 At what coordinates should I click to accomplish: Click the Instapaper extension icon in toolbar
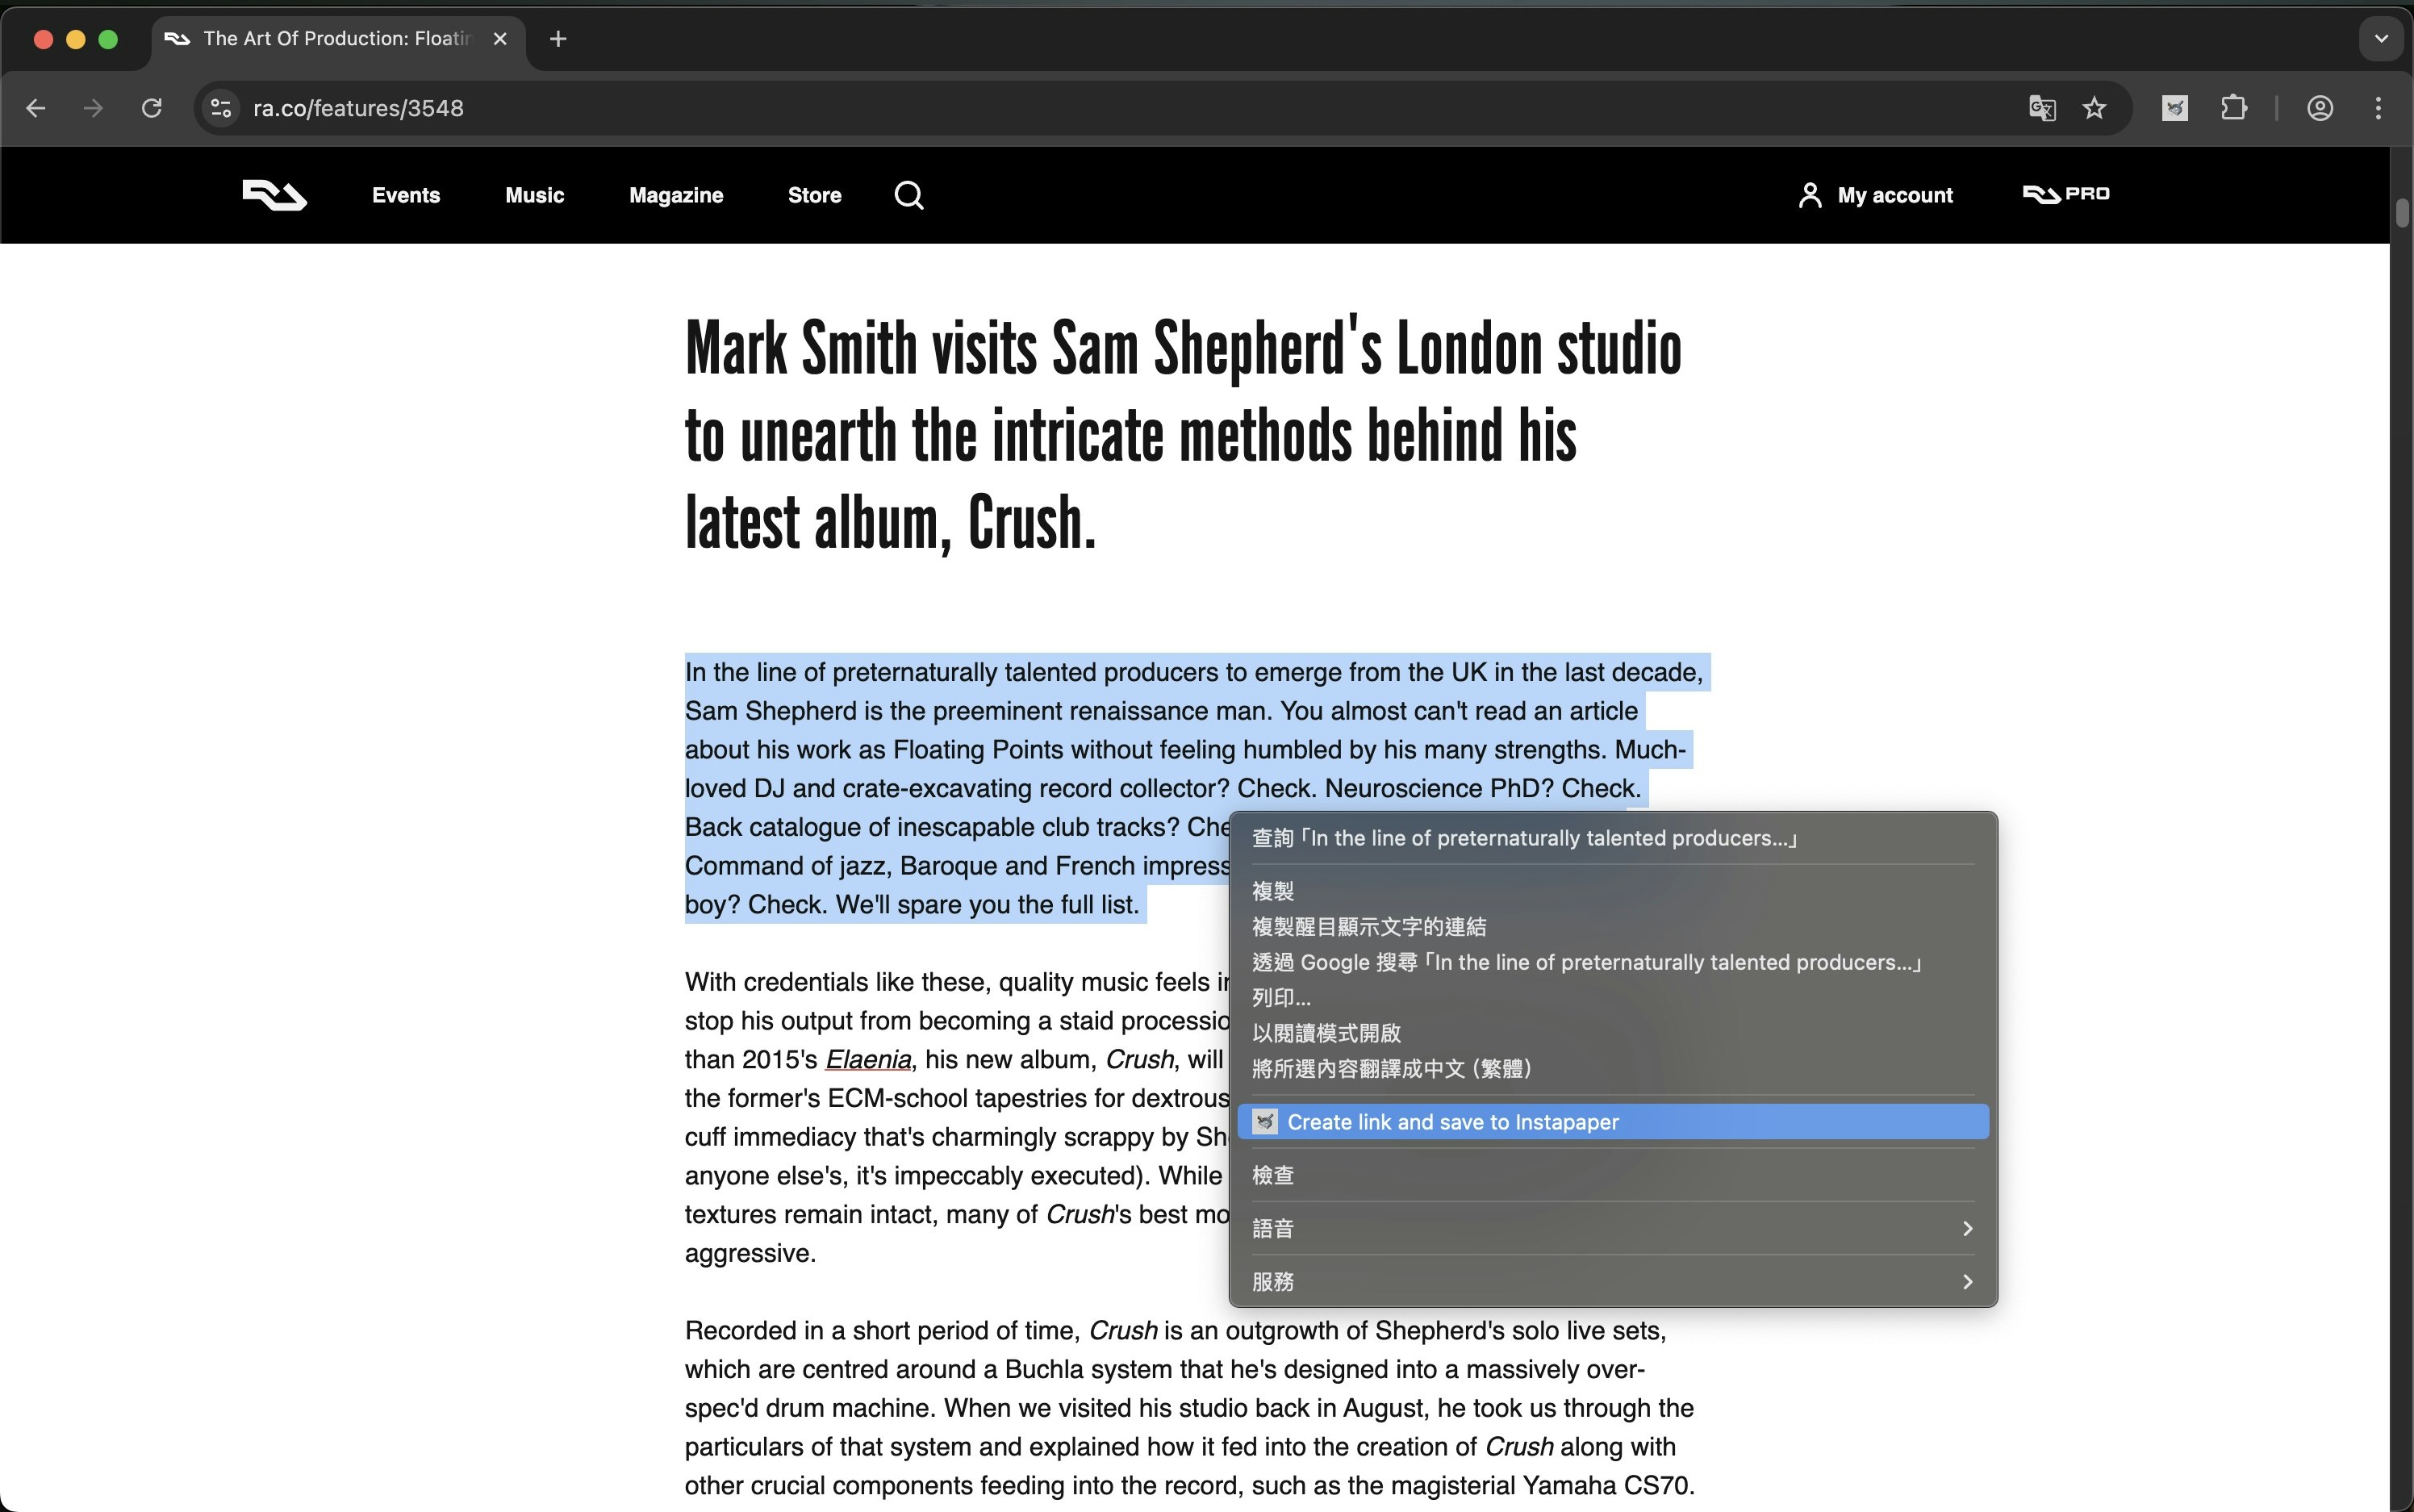pos(2176,108)
